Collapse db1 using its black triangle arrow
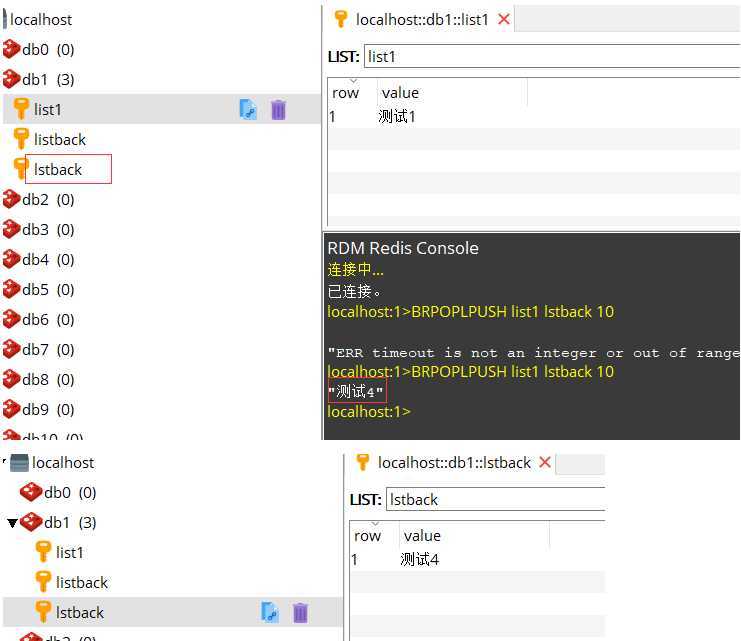Image resolution: width=741 pixels, height=641 pixels. 12,523
